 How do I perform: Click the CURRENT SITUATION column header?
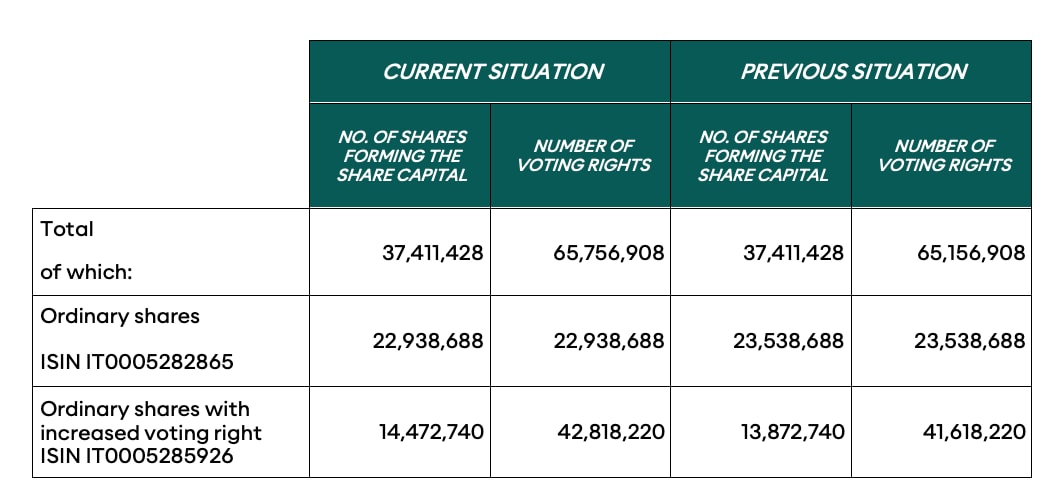[493, 72]
